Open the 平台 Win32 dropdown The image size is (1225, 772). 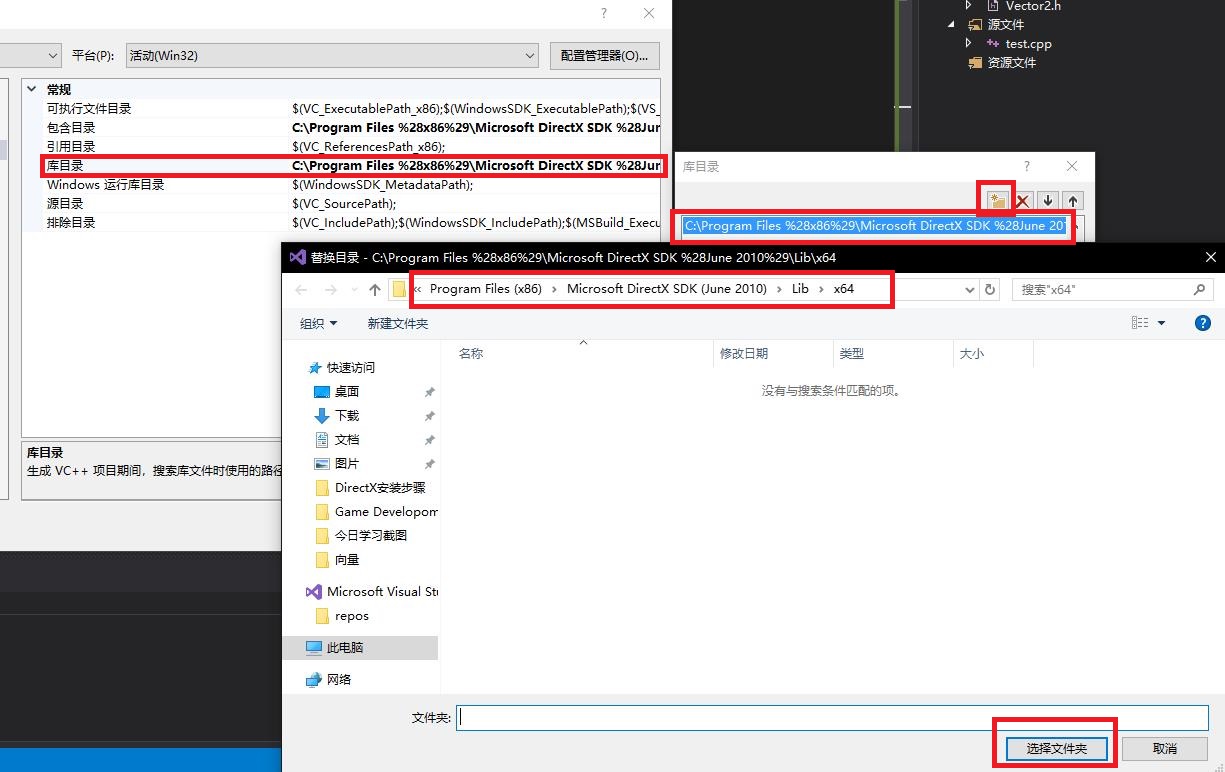(x=332, y=55)
